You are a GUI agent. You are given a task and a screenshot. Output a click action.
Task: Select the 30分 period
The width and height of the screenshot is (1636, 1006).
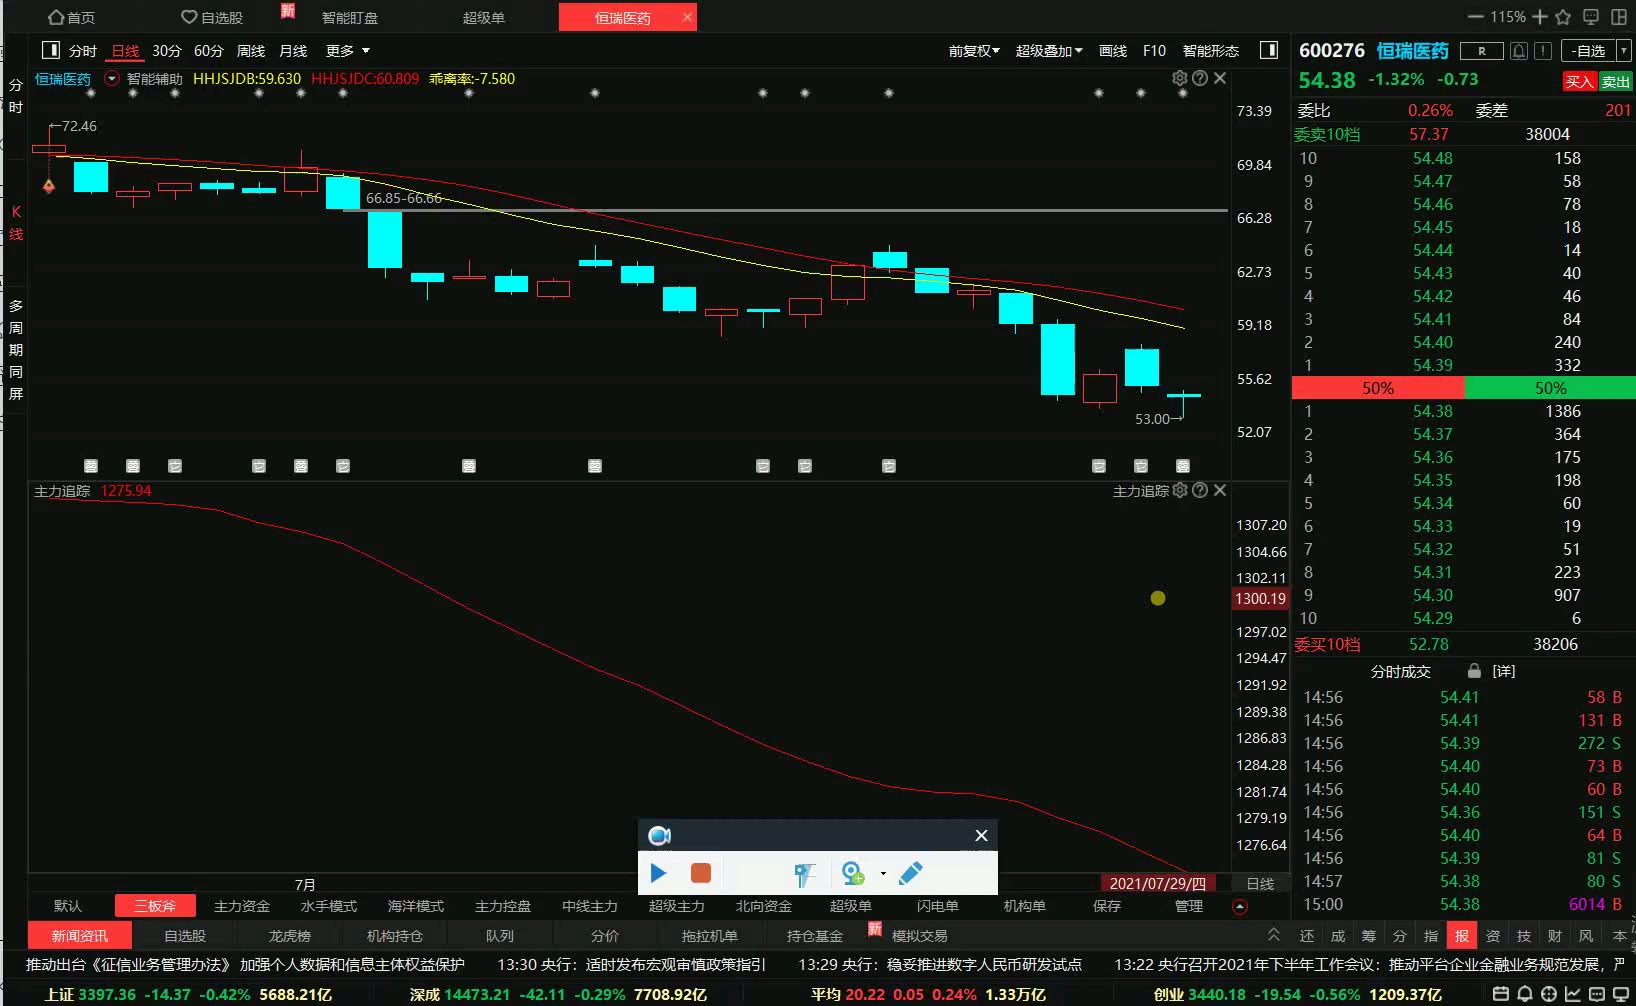click(167, 51)
